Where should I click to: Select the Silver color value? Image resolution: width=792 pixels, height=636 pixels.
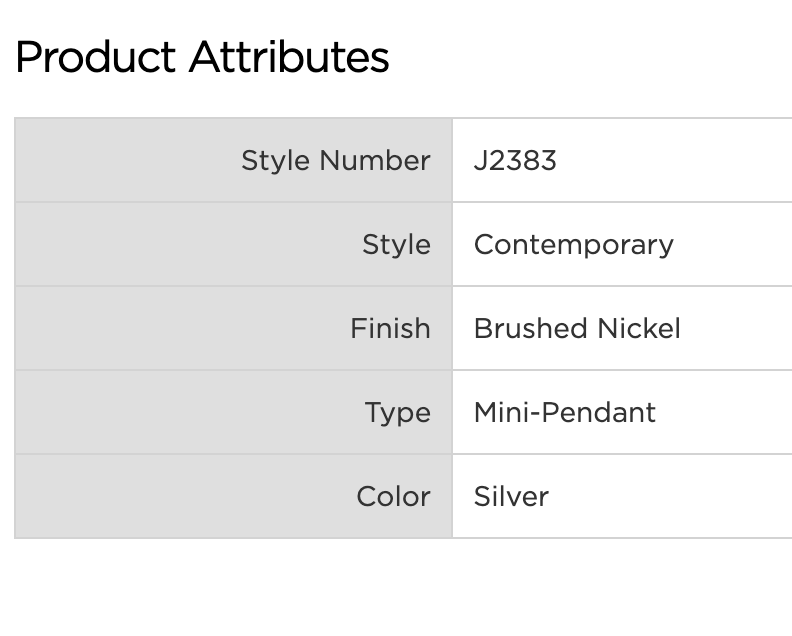coord(511,496)
